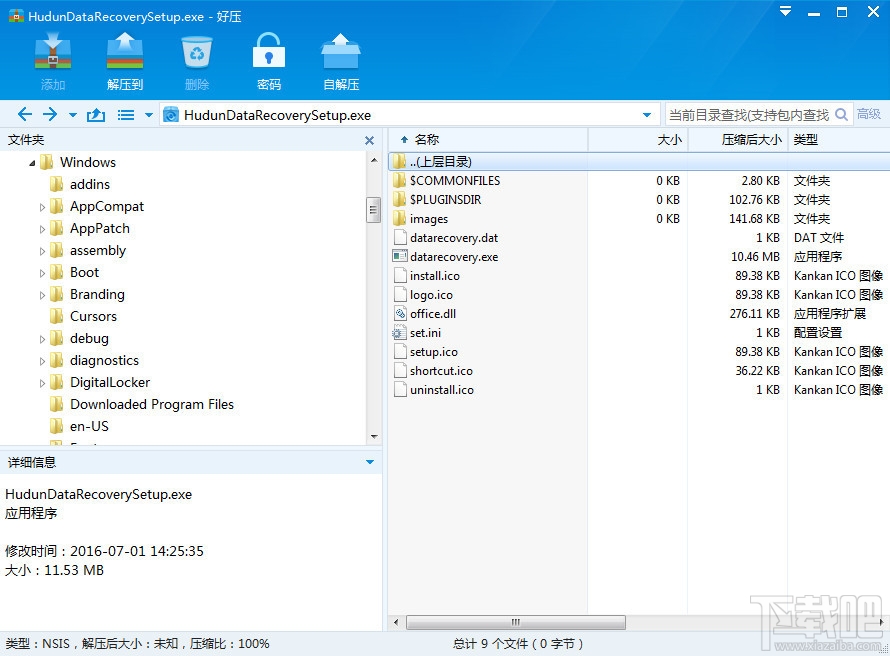
Task: Select logo.ico file icon
Action: 400,295
